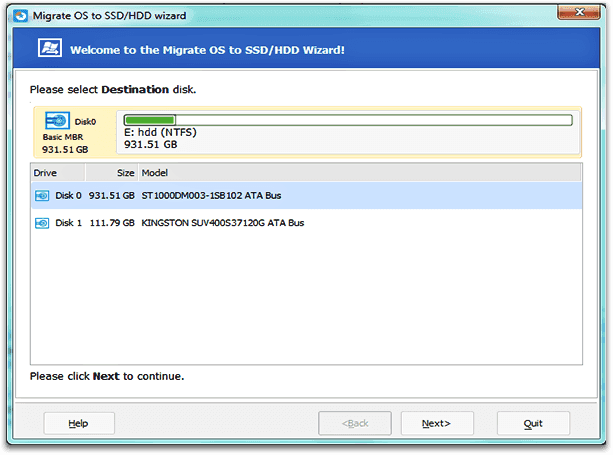
Task: Quit the migration wizard
Action: (x=533, y=423)
